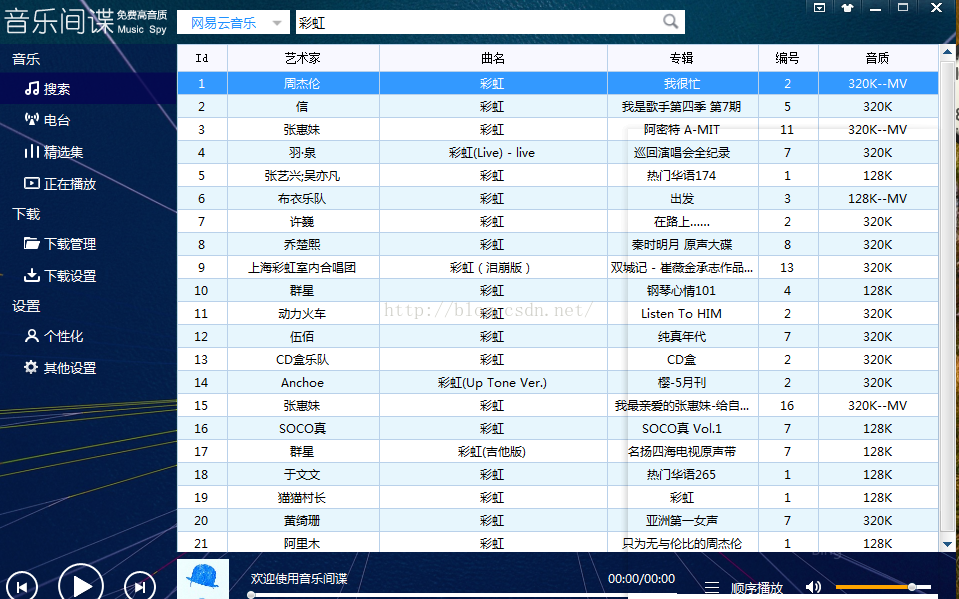Select album 我是歌手第四季 第7期
This screenshot has height=599, width=959.
click(x=682, y=106)
